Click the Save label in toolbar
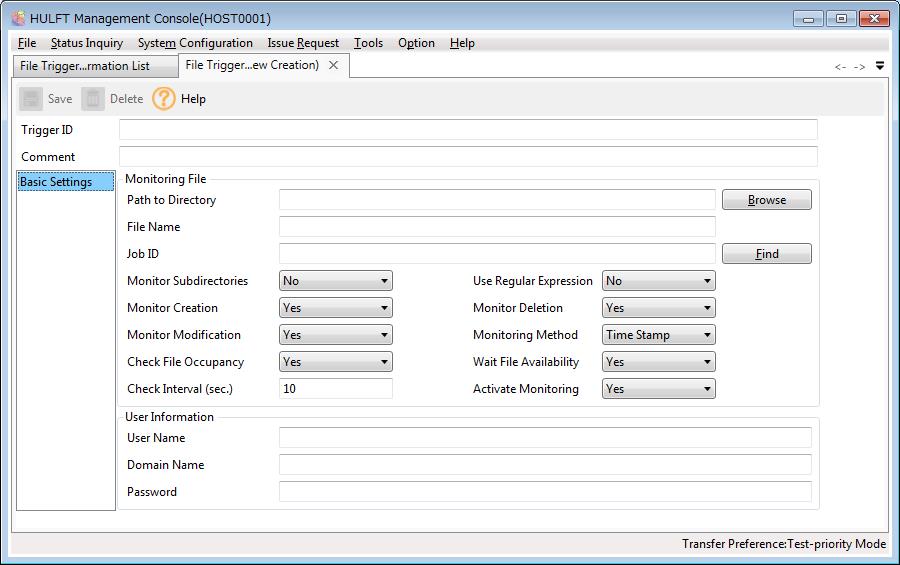Screen dimensions: 900x565 click(60, 99)
